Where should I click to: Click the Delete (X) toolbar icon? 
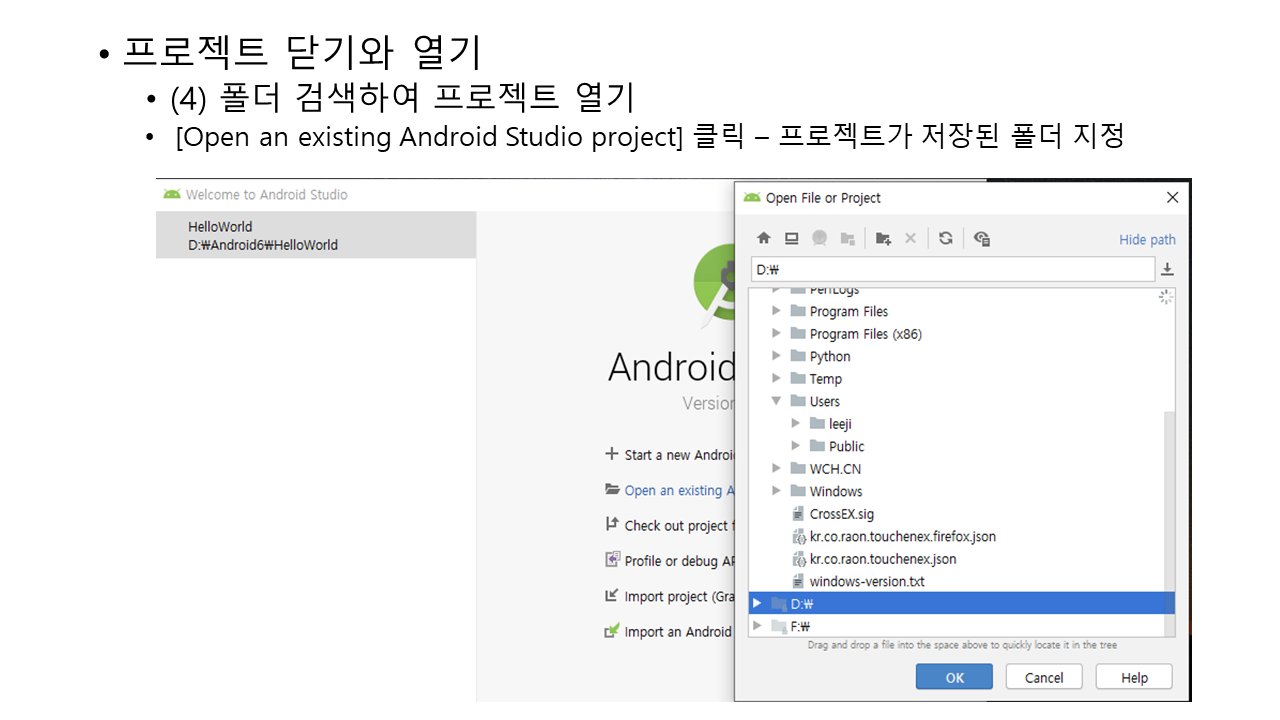[910, 239]
